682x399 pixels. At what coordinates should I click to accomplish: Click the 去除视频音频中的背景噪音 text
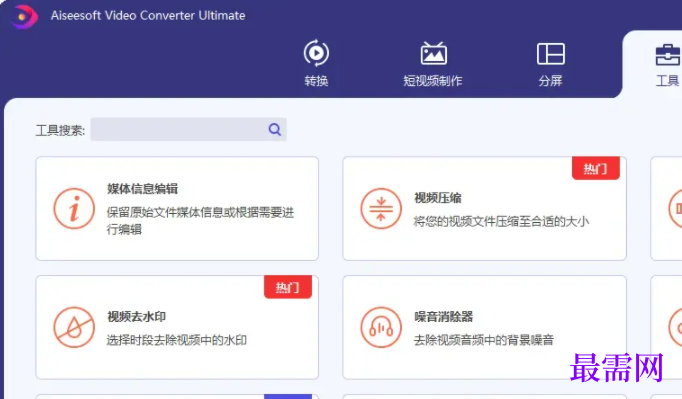(x=484, y=340)
